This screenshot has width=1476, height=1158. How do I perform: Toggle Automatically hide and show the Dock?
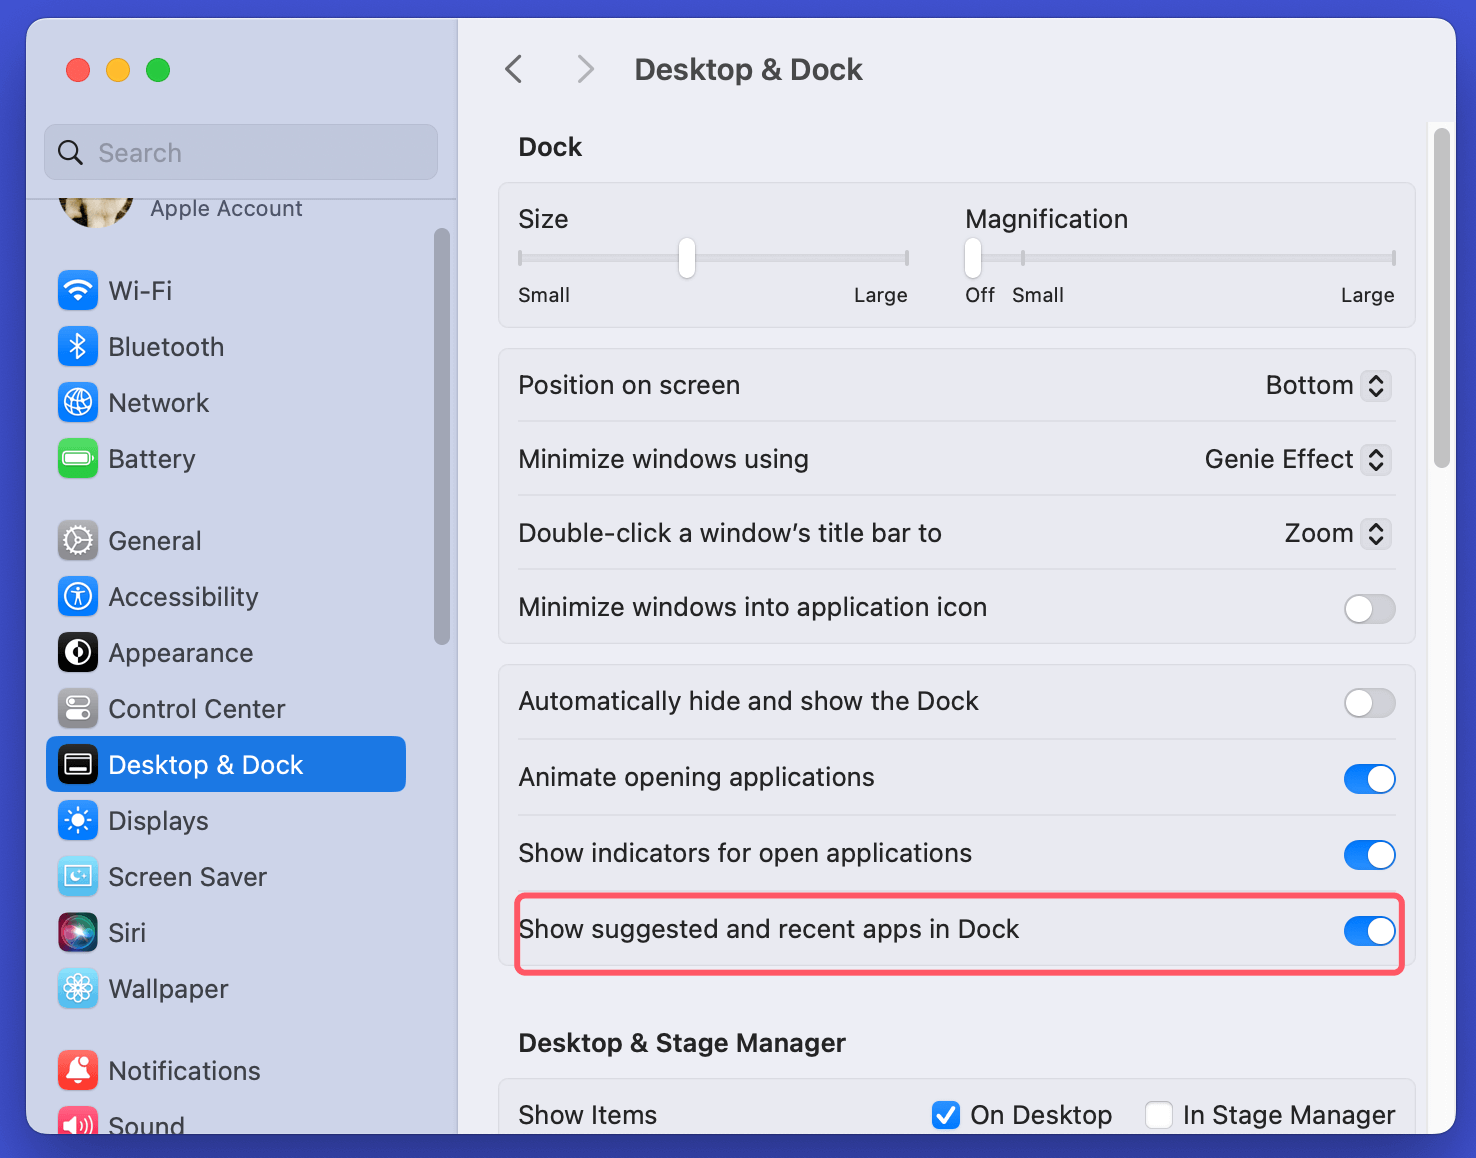1369,703
